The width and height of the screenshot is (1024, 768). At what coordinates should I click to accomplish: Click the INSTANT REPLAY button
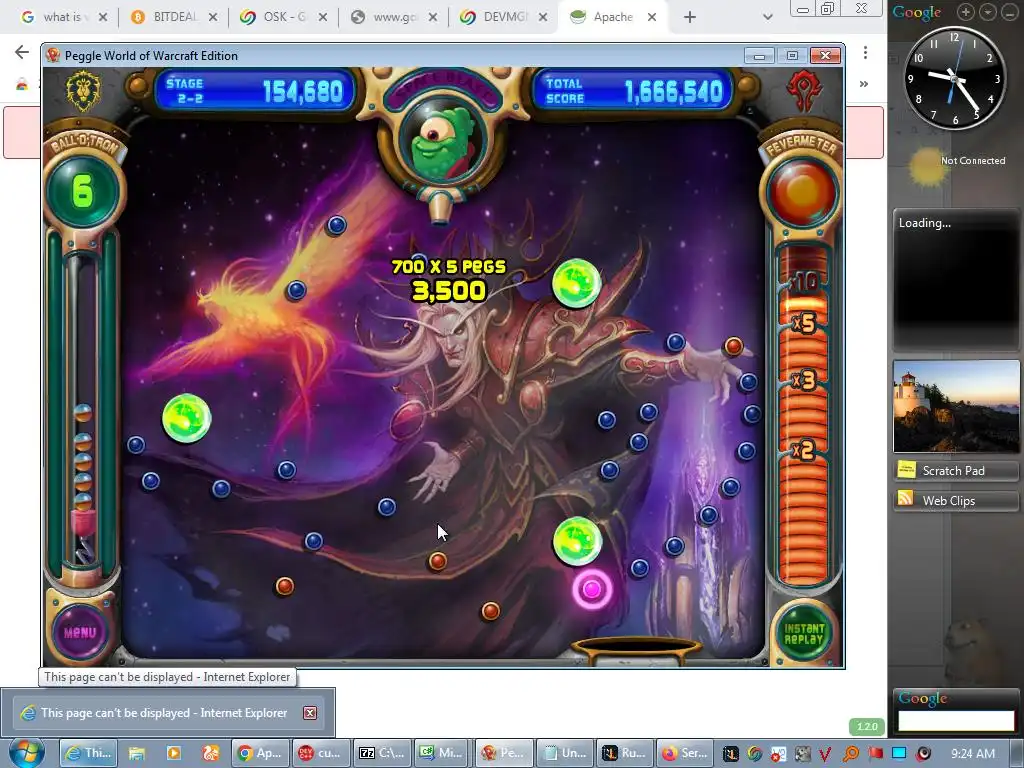[803, 633]
